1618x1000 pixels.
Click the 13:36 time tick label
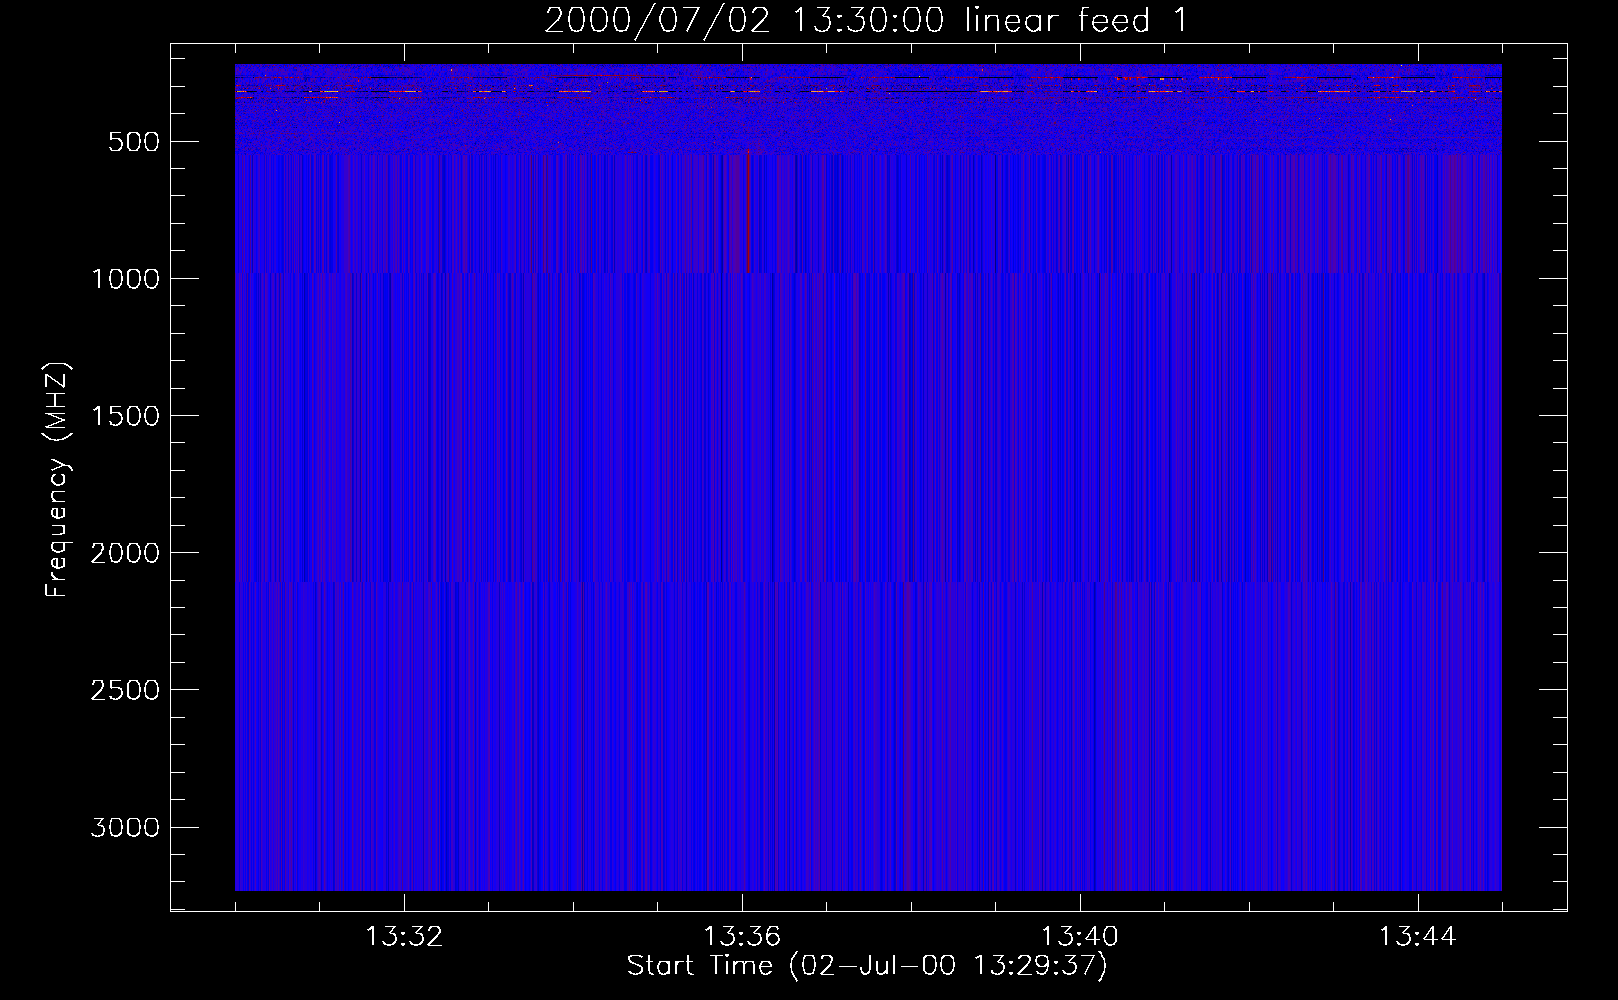coord(742,937)
